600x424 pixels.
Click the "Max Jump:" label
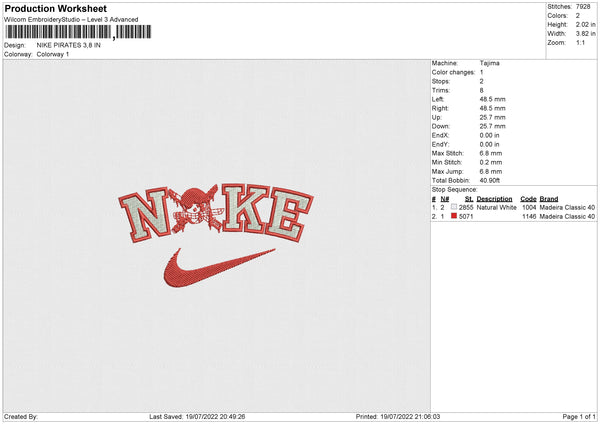[x=447, y=171]
